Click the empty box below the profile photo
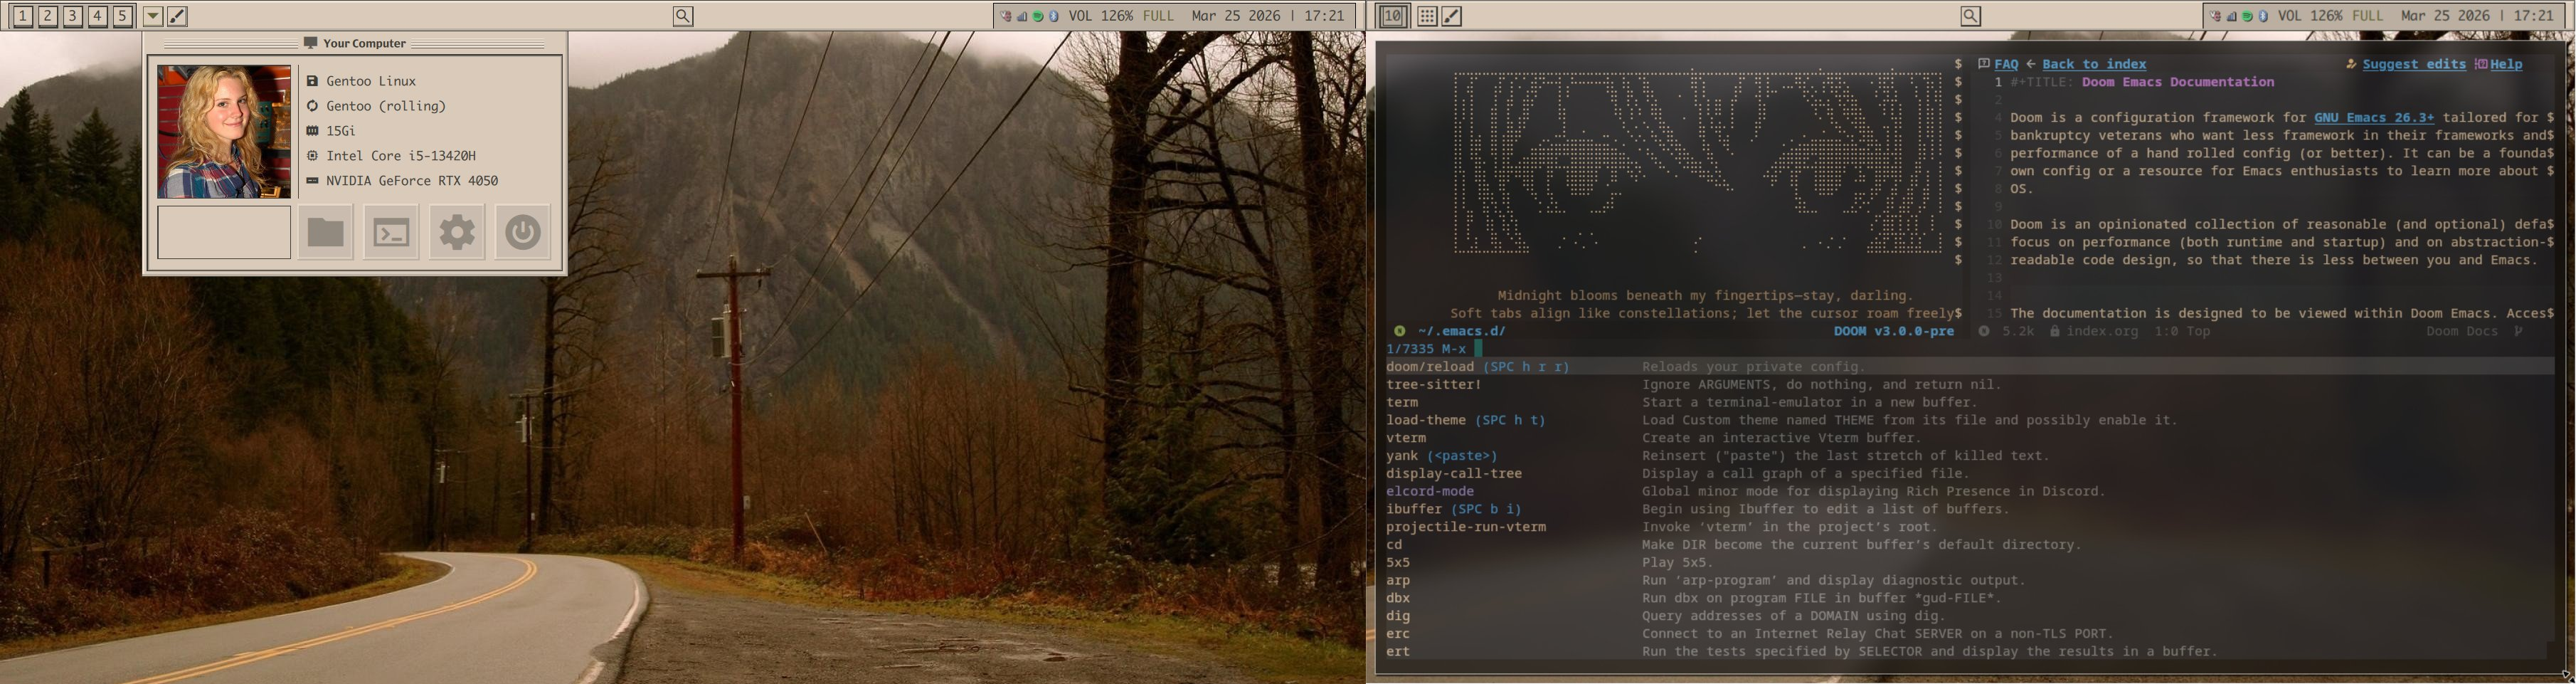 pyautogui.click(x=224, y=232)
